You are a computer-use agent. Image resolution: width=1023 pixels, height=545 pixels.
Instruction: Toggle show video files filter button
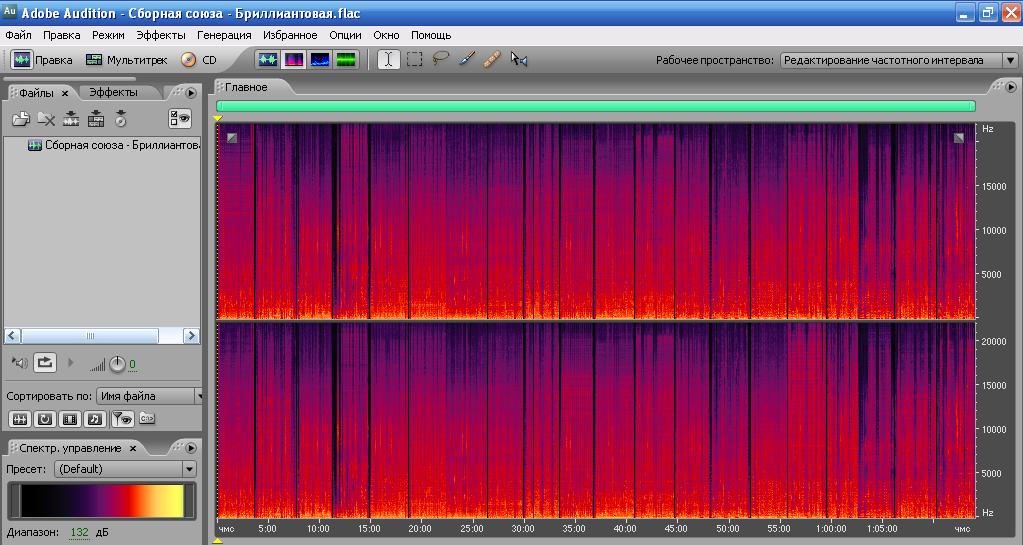click(70, 419)
